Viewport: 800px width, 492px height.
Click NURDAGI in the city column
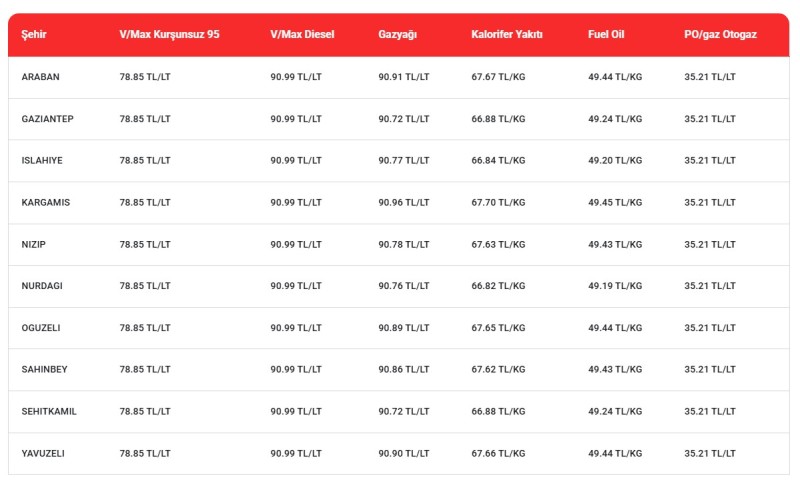coord(42,286)
